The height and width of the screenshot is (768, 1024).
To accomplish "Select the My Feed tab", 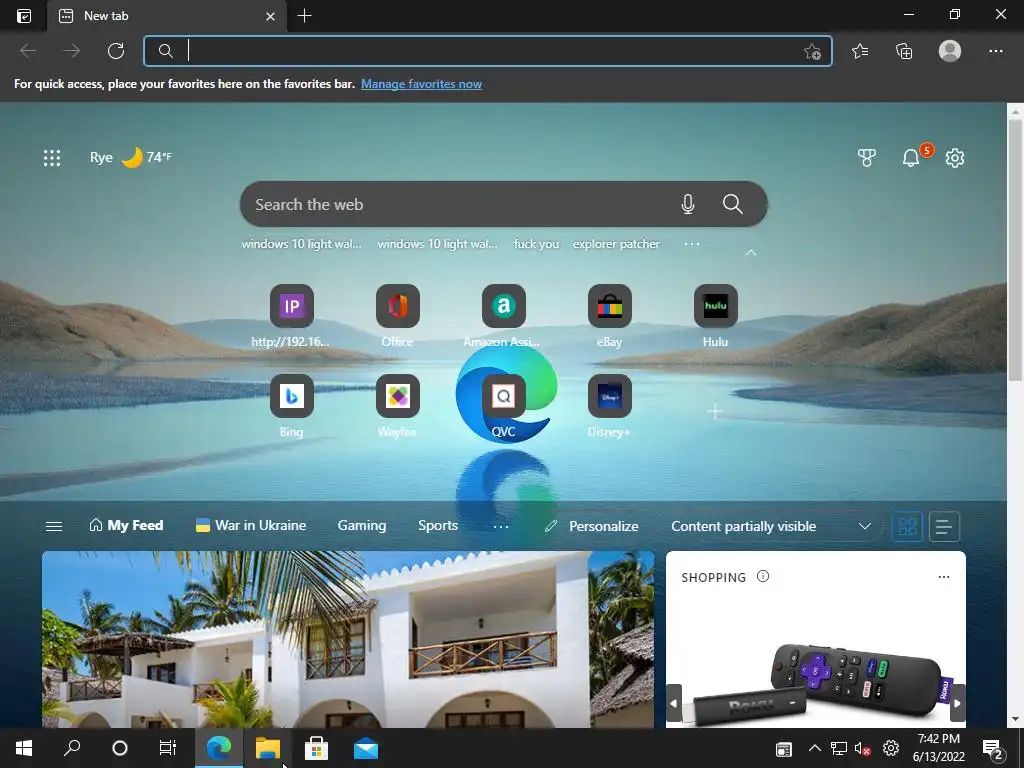I will click(126, 526).
